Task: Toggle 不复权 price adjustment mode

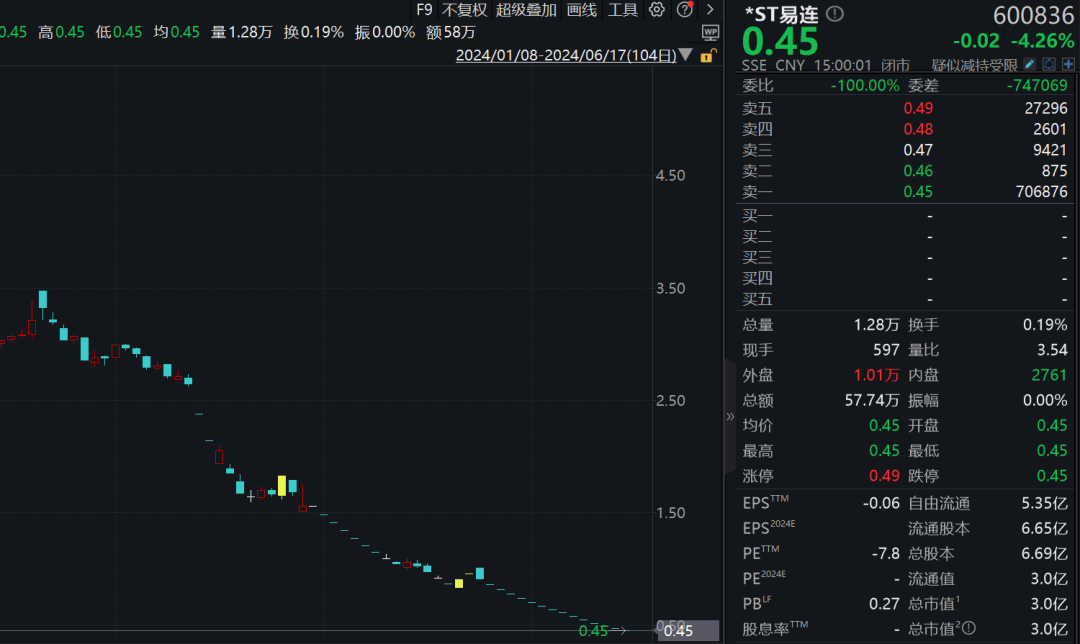Action: pos(464,10)
